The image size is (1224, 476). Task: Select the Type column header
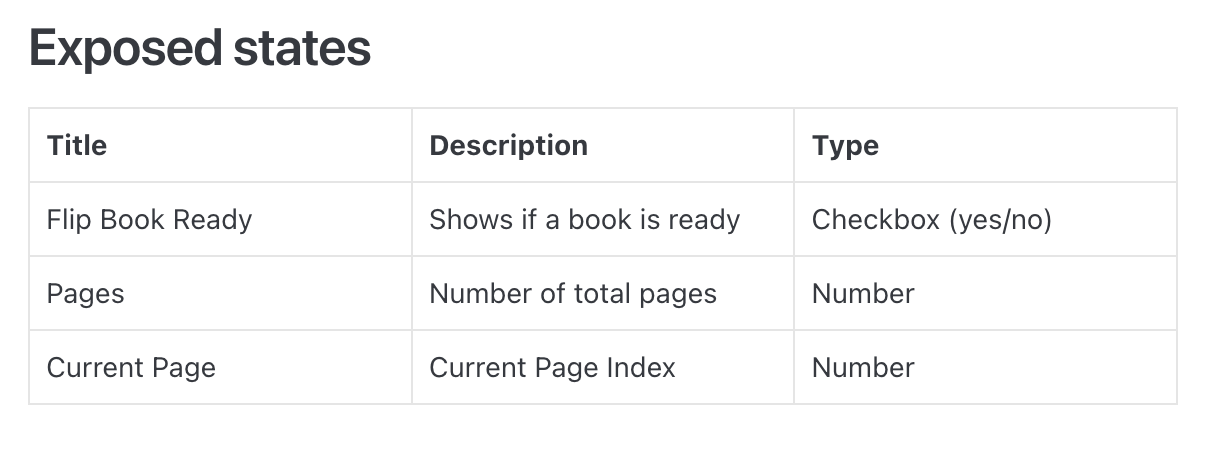tap(845, 146)
